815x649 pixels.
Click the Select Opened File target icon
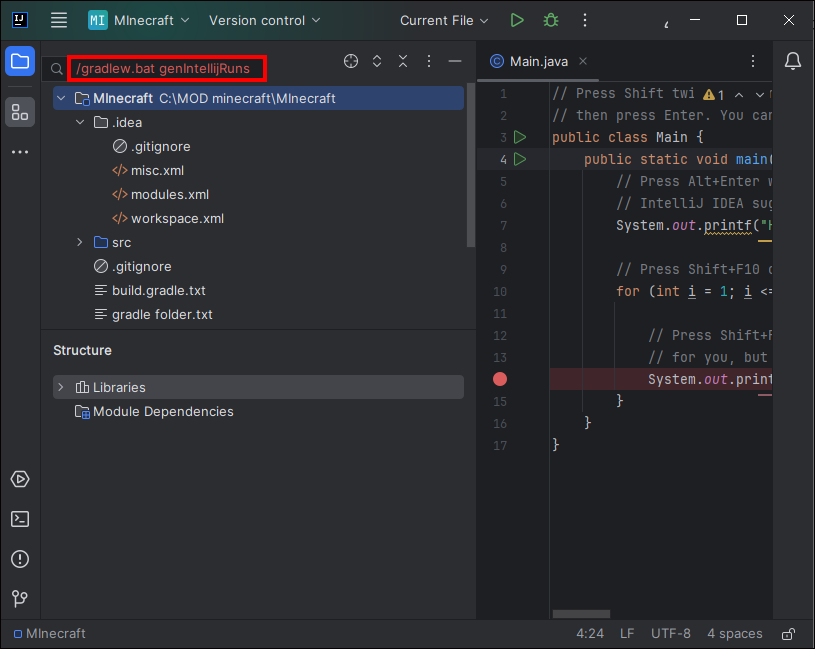[351, 62]
